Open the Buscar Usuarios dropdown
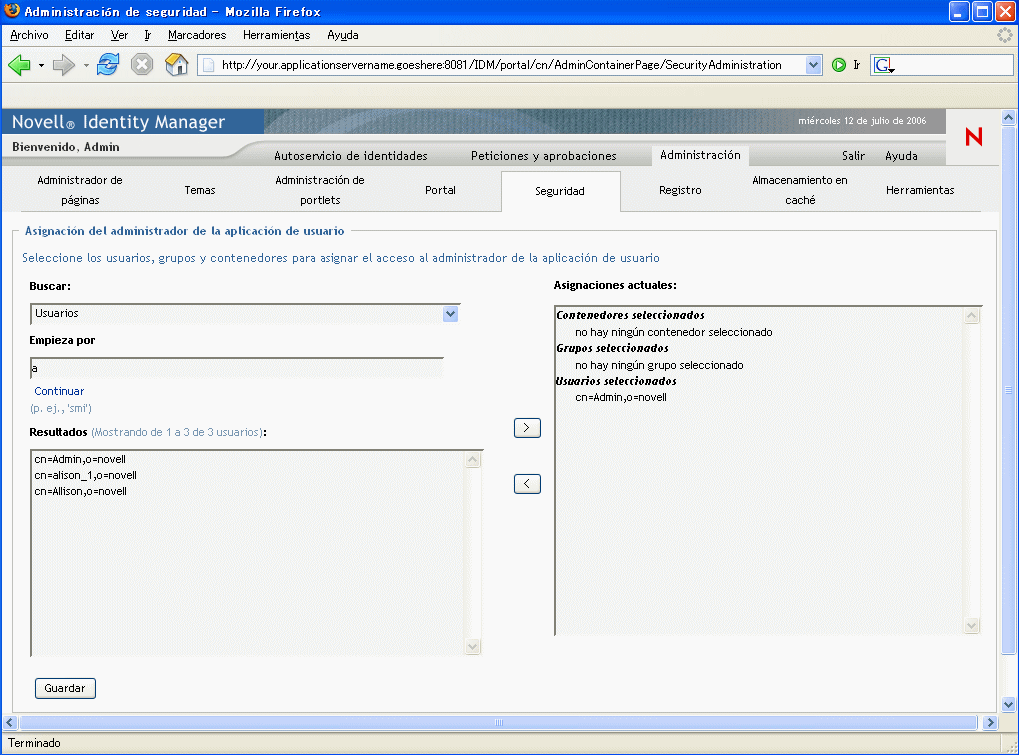 (450, 314)
